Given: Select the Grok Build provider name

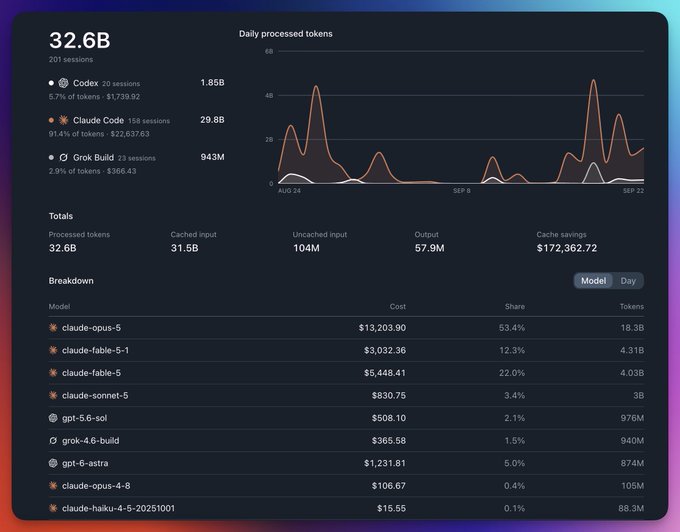Looking at the screenshot, I should click(93, 157).
